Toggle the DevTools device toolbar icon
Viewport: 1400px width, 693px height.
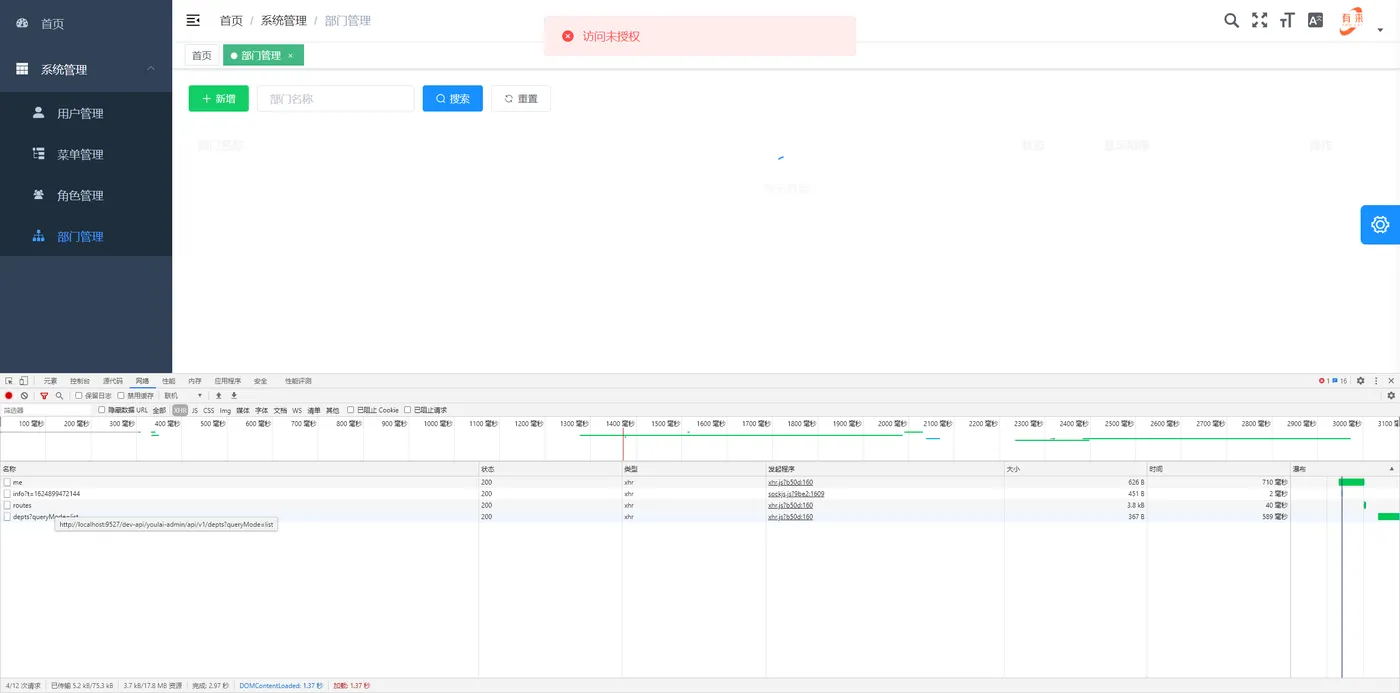23,381
